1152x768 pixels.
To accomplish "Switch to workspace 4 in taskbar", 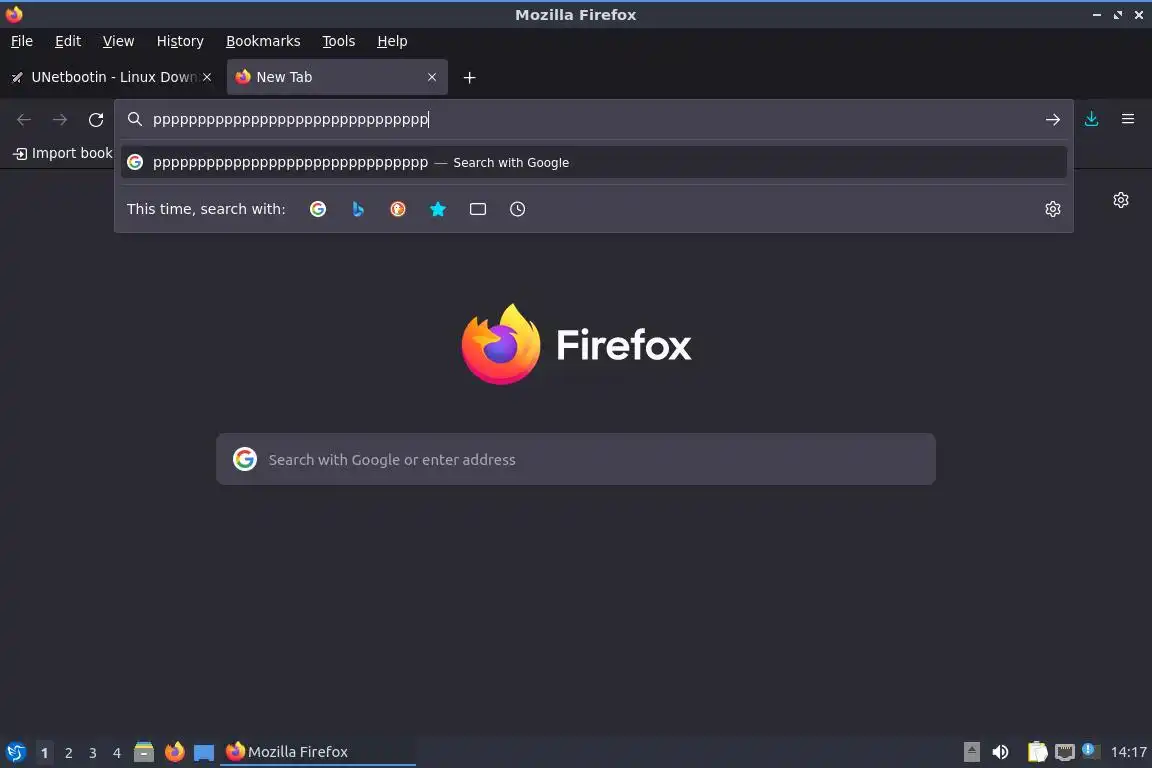I will click(117, 753).
